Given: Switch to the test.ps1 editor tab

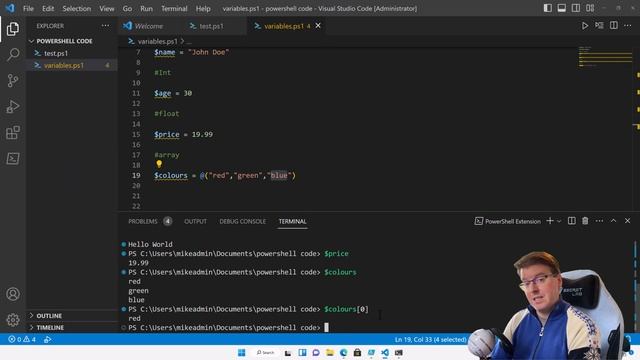Looking at the screenshot, I should tap(211, 26).
